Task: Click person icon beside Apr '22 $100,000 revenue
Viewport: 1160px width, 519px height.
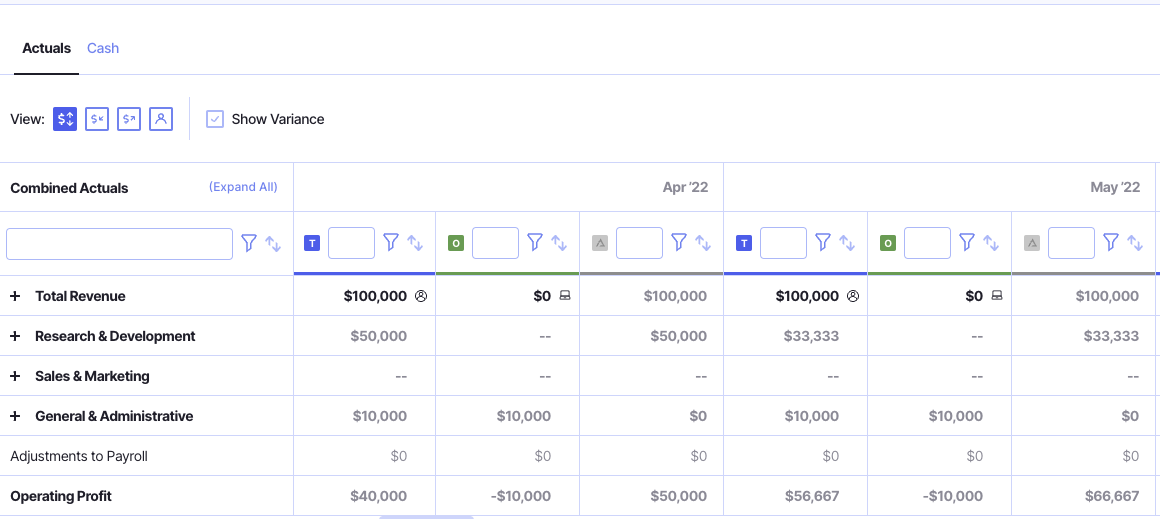Action: pyautogui.click(x=421, y=296)
